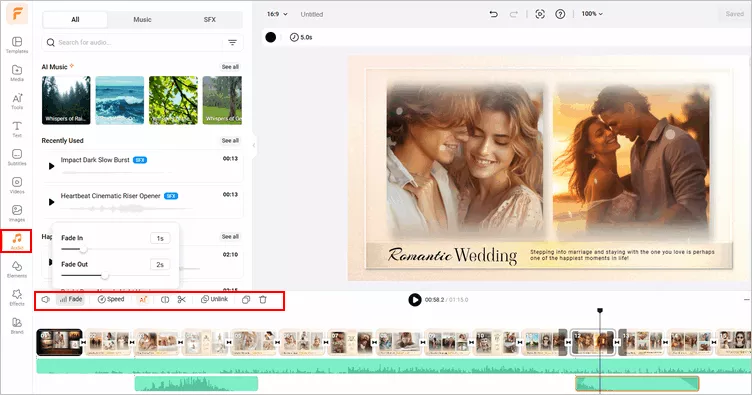Viewport: 752px width, 395px height.
Task: Click the undo arrow icon
Action: 493,14
